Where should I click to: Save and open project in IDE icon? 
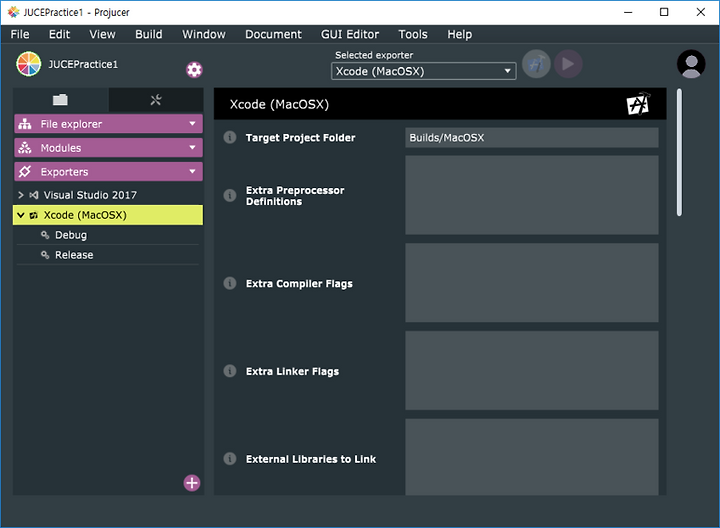tap(536, 64)
